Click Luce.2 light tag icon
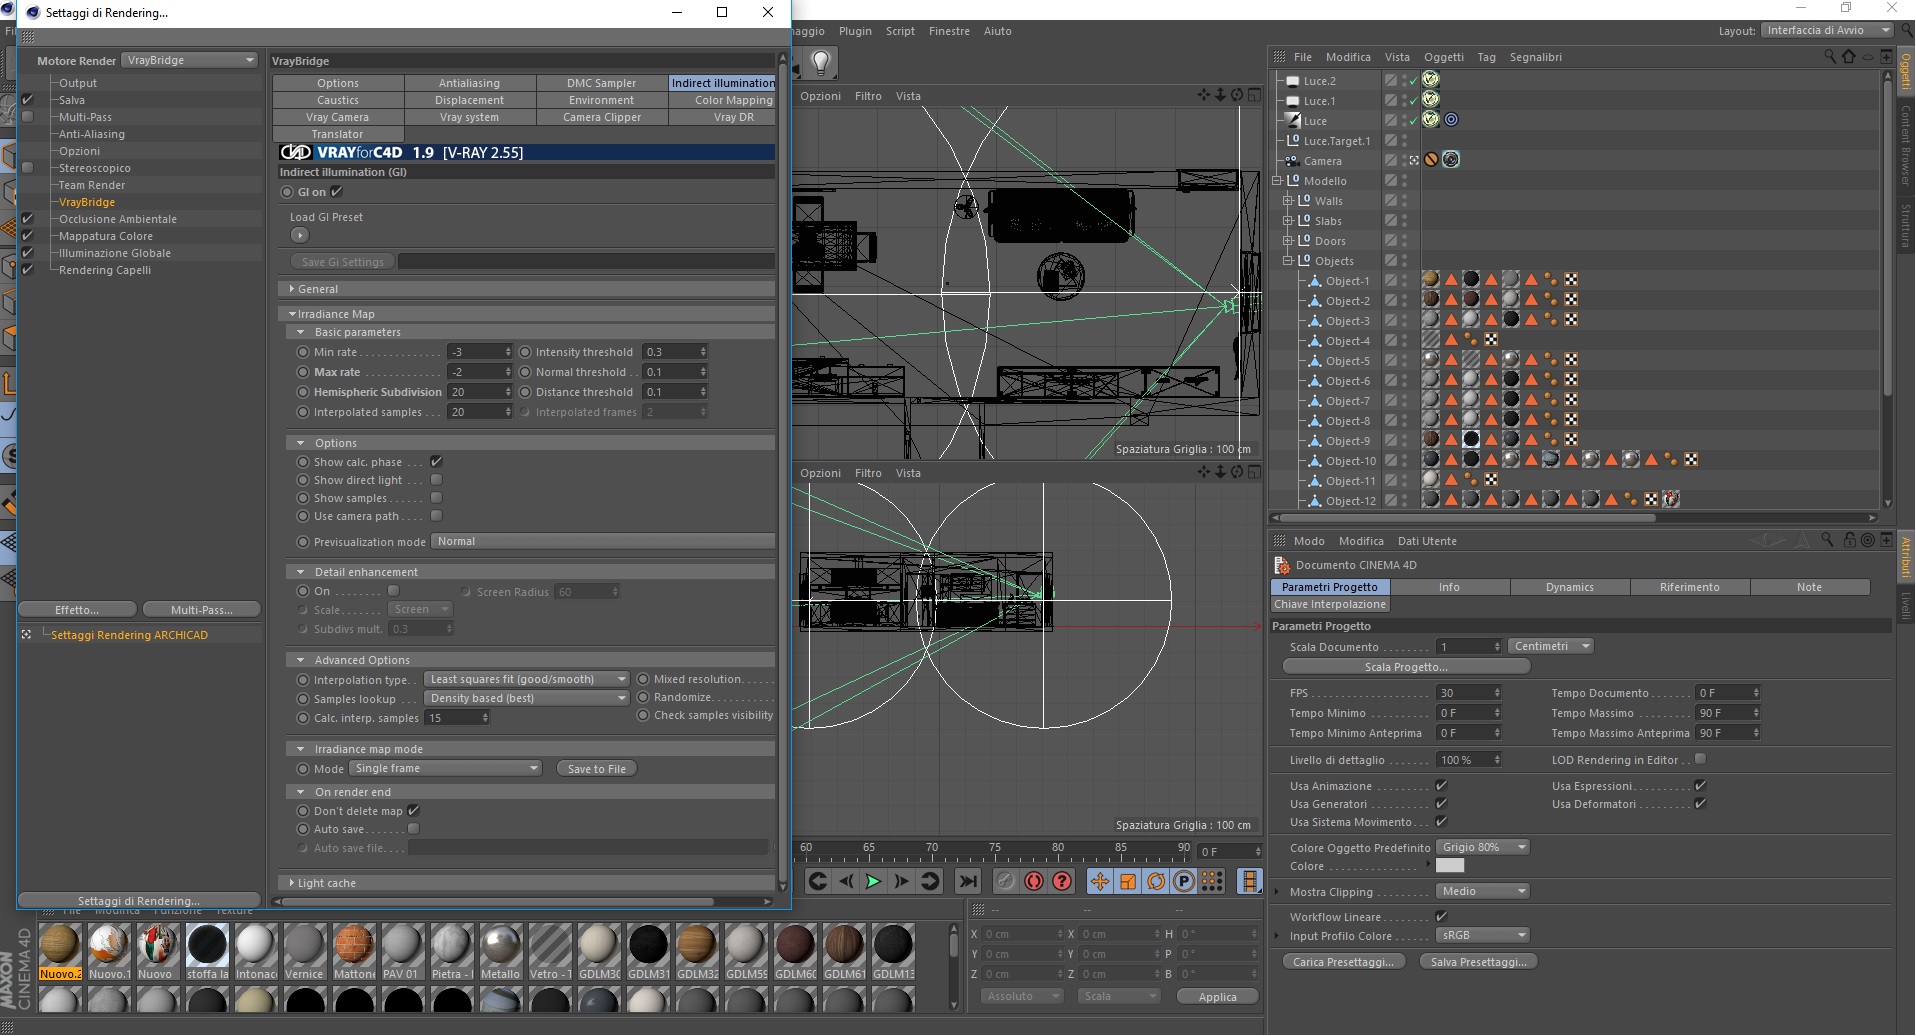 click(x=1431, y=80)
